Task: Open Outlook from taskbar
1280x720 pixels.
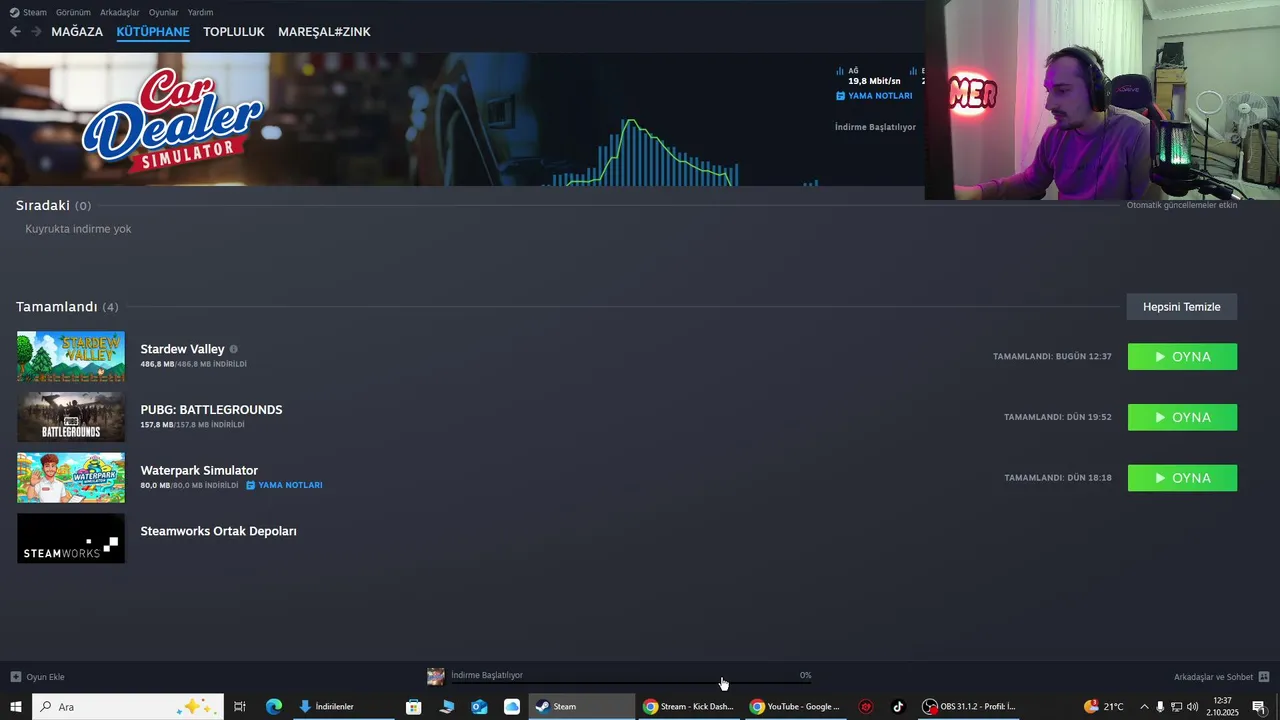Action: coord(479,707)
